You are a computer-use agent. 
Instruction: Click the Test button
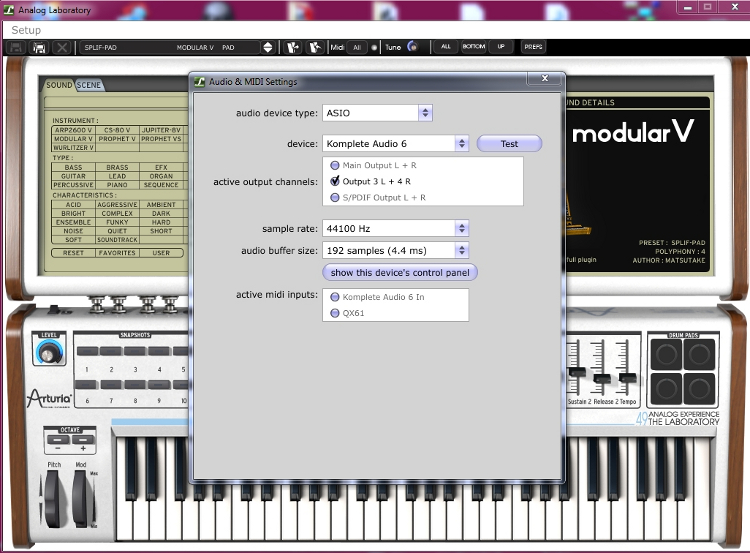[x=509, y=144]
